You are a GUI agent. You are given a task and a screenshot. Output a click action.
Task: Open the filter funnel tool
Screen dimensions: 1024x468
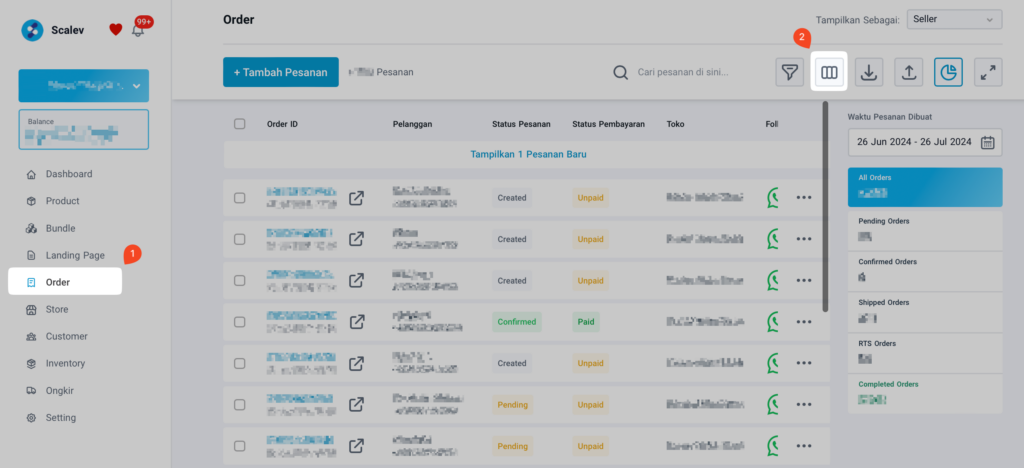click(x=790, y=72)
